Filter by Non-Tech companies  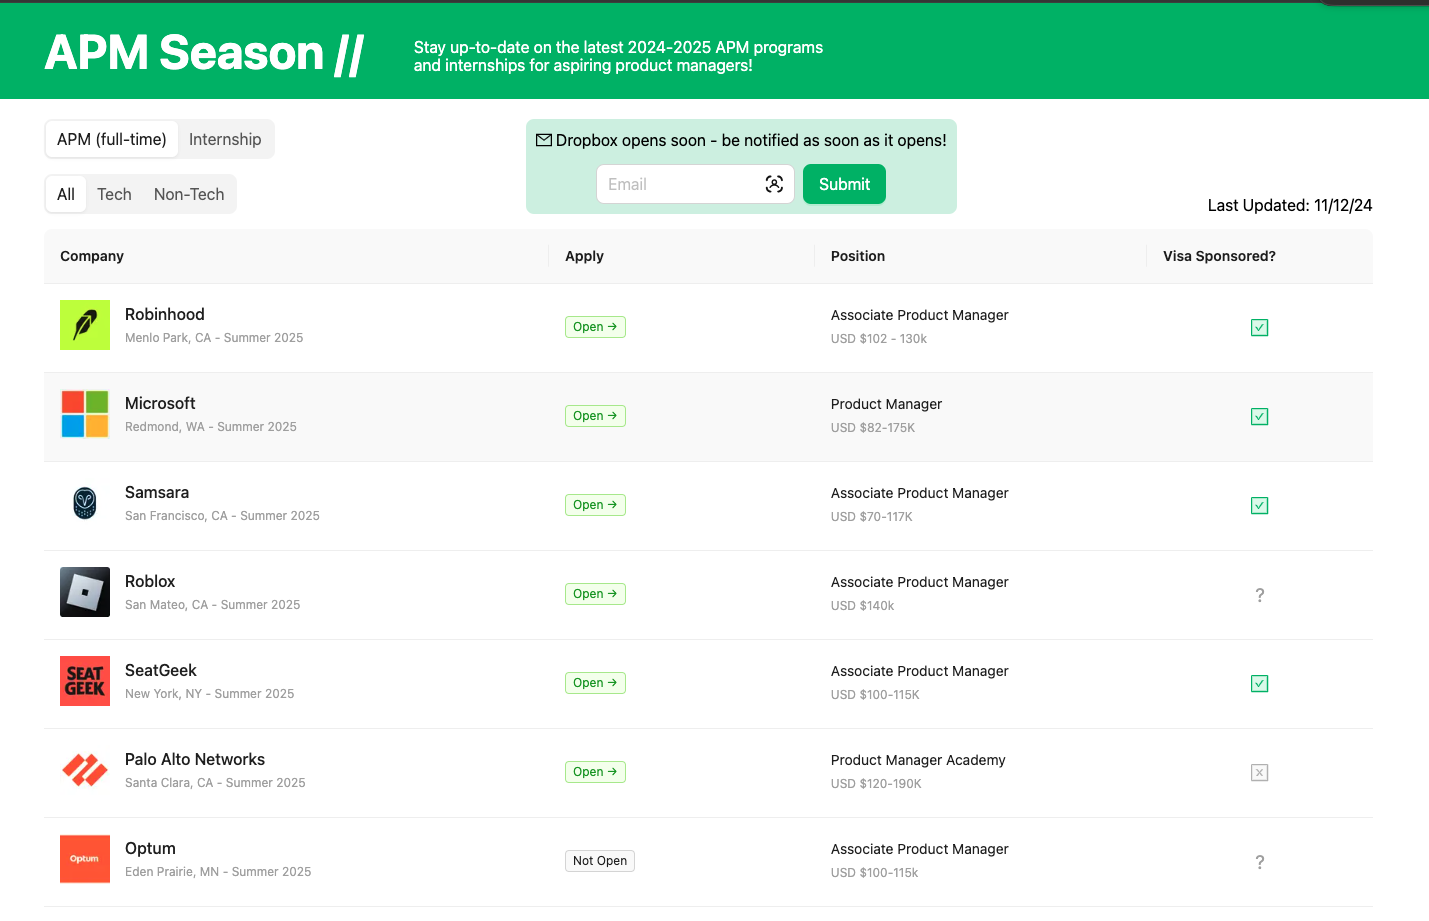[x=189, y=195]
